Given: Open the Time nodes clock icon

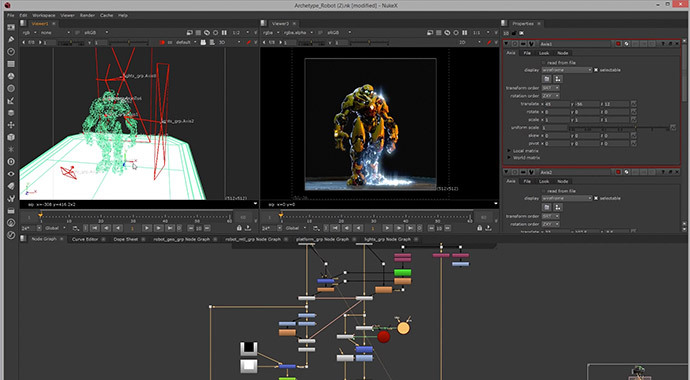Looking at the screenshot, I should pos(11,52).
